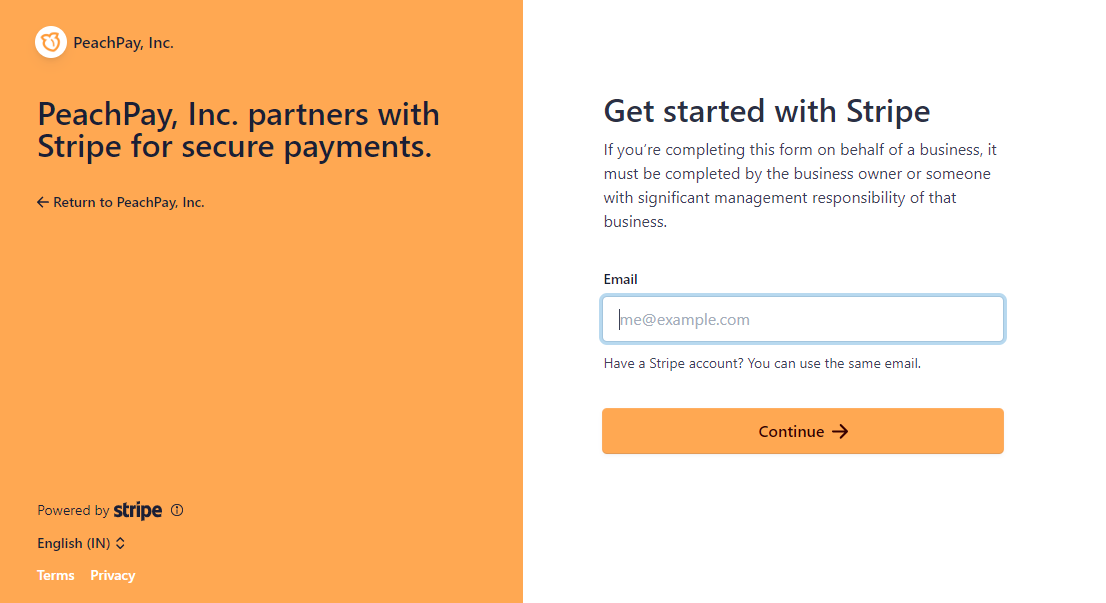The height and width of the screenshot is (603, 1106).
Task: Click the PeachPay, Inc. company name header
Action: [123, 43]
